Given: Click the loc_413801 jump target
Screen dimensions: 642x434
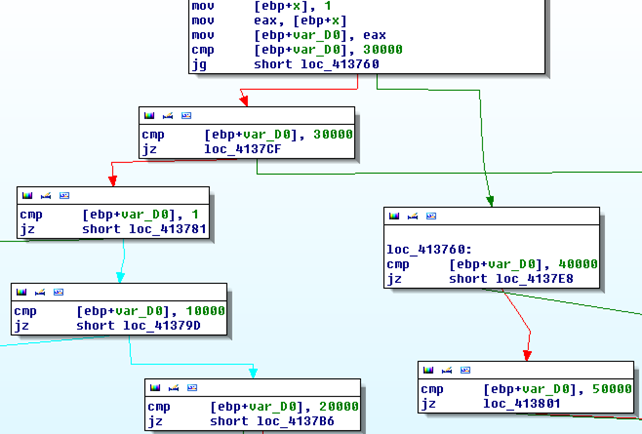Looking at the screenshot, I should (521, 402).
